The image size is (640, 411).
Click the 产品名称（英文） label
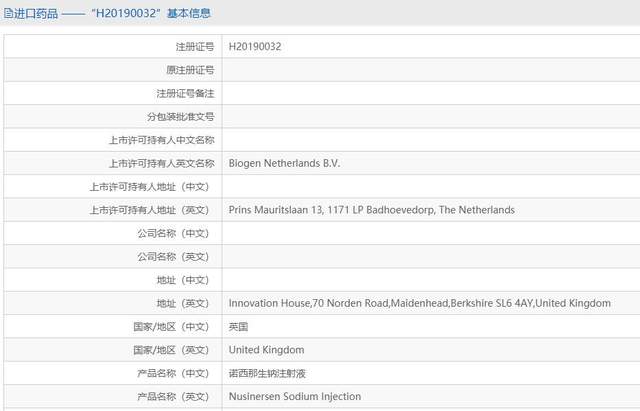coord(173,397)
